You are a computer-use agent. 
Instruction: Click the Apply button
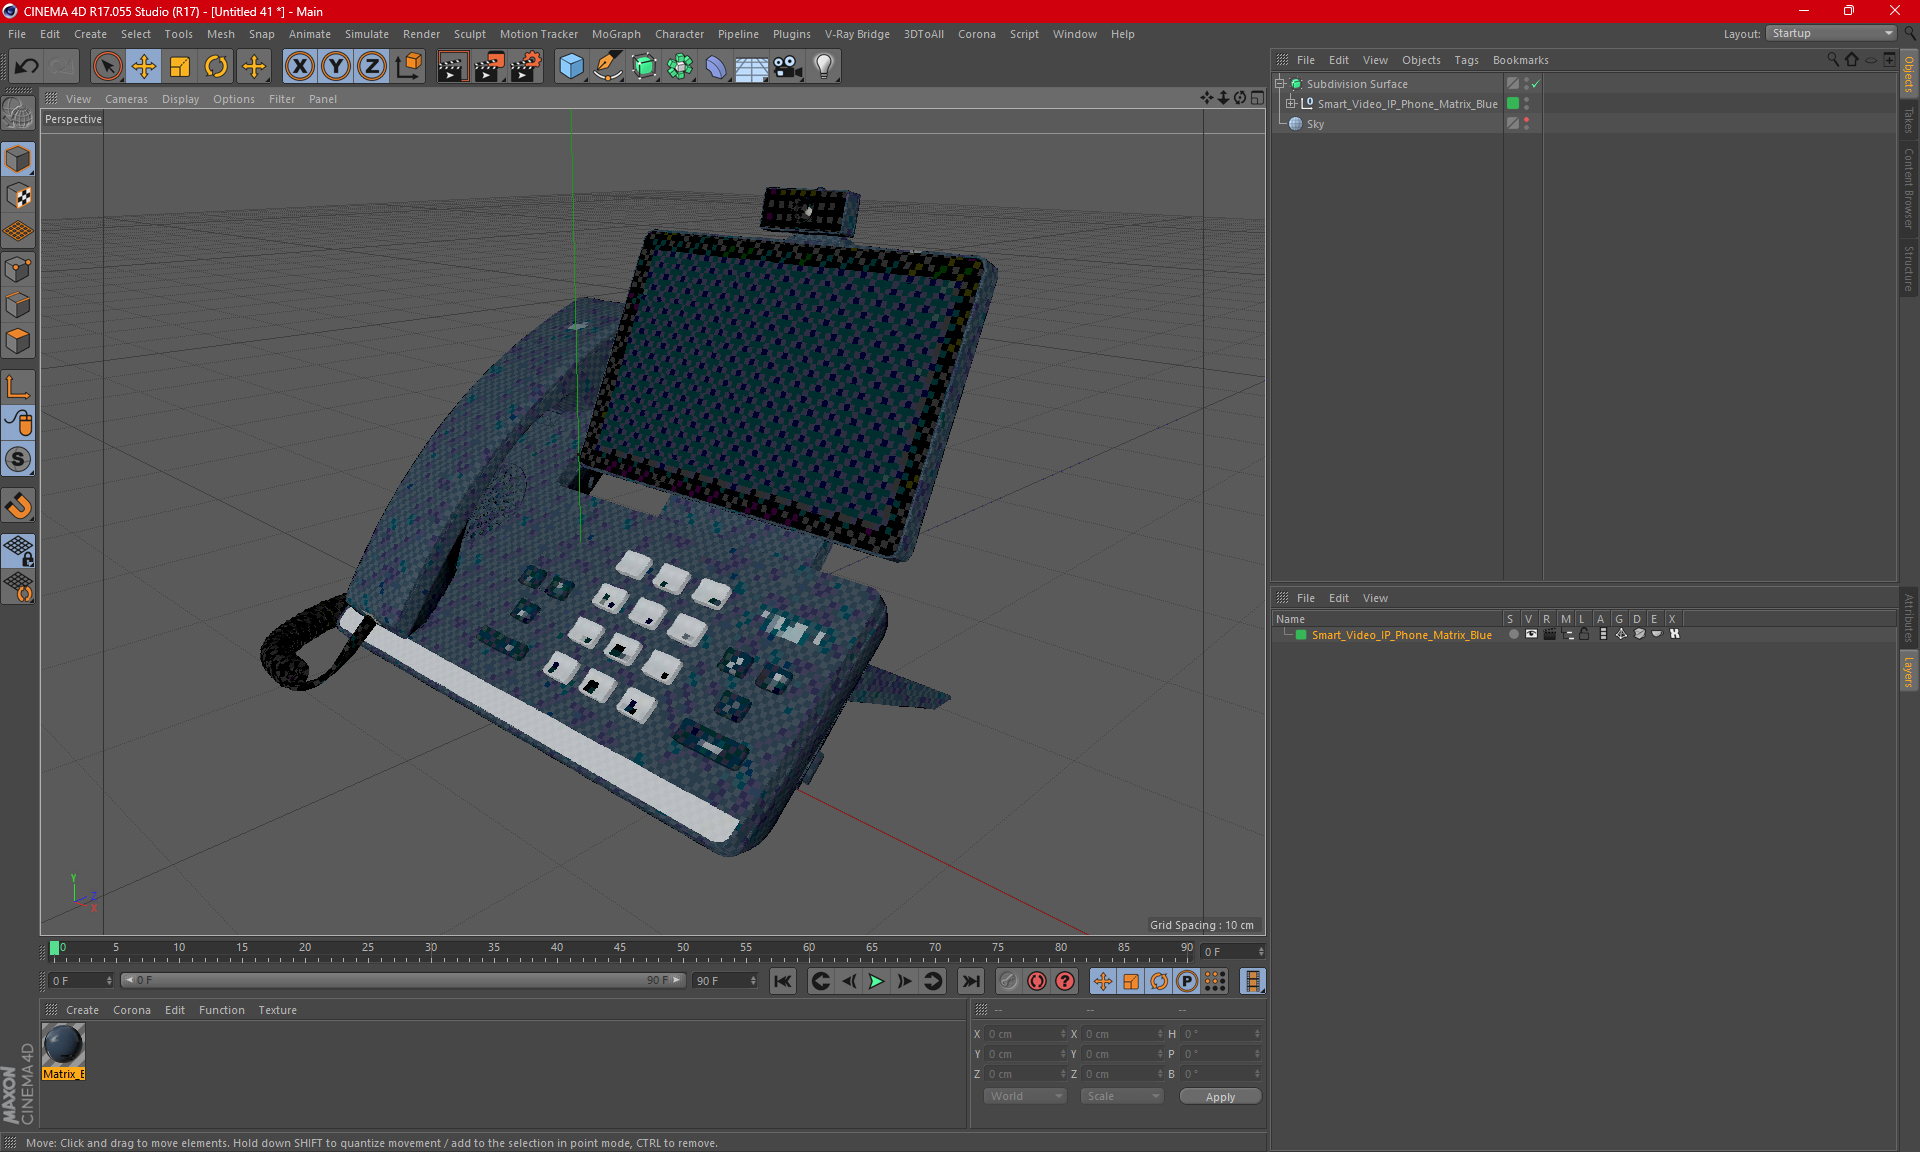click(x=1220, y=1097)
